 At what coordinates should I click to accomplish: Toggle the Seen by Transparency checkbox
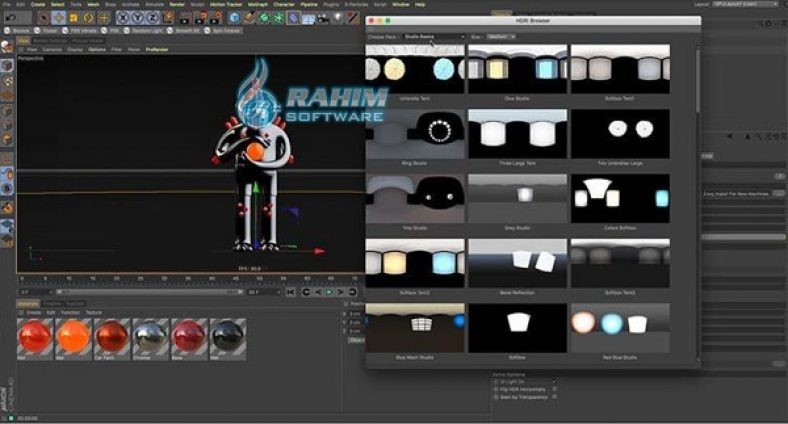(x=555, y=397)
